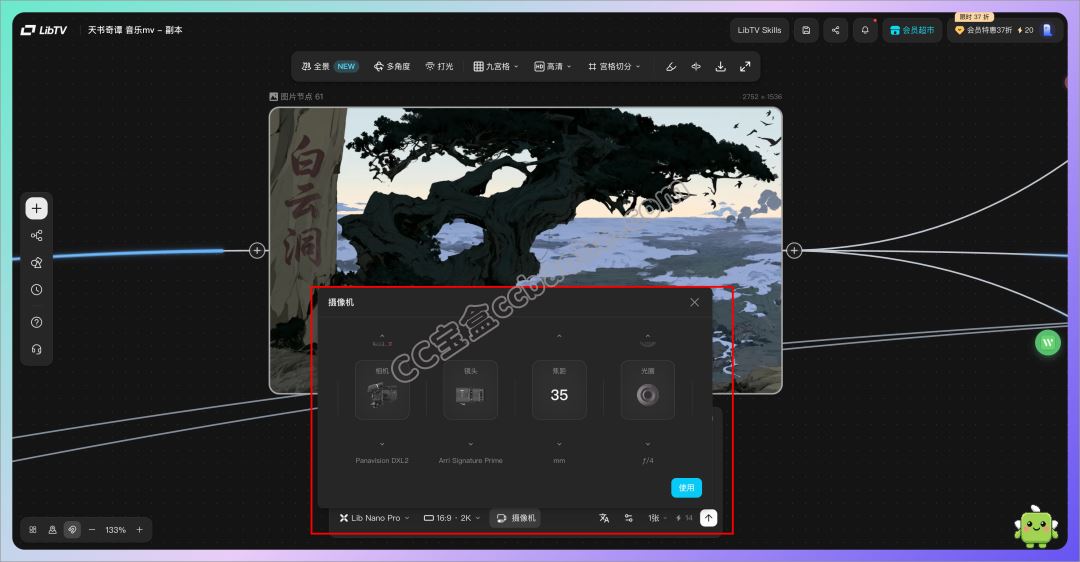Click the 图片节点 61 label

[296, 96]
